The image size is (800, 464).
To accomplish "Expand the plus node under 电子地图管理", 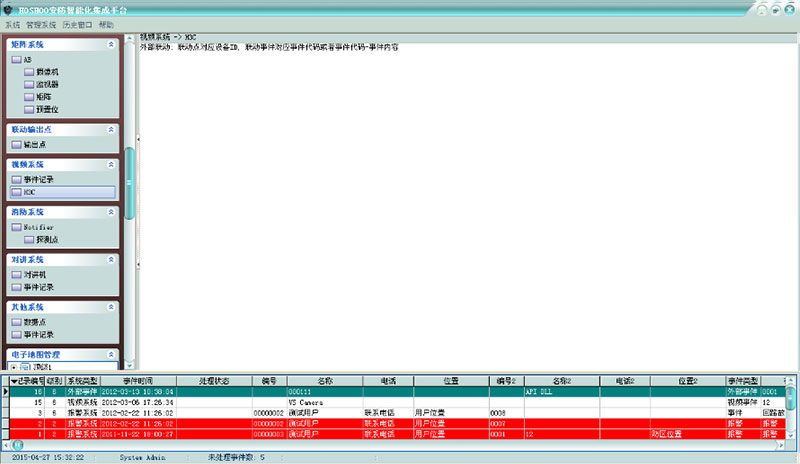I will 13,368.
